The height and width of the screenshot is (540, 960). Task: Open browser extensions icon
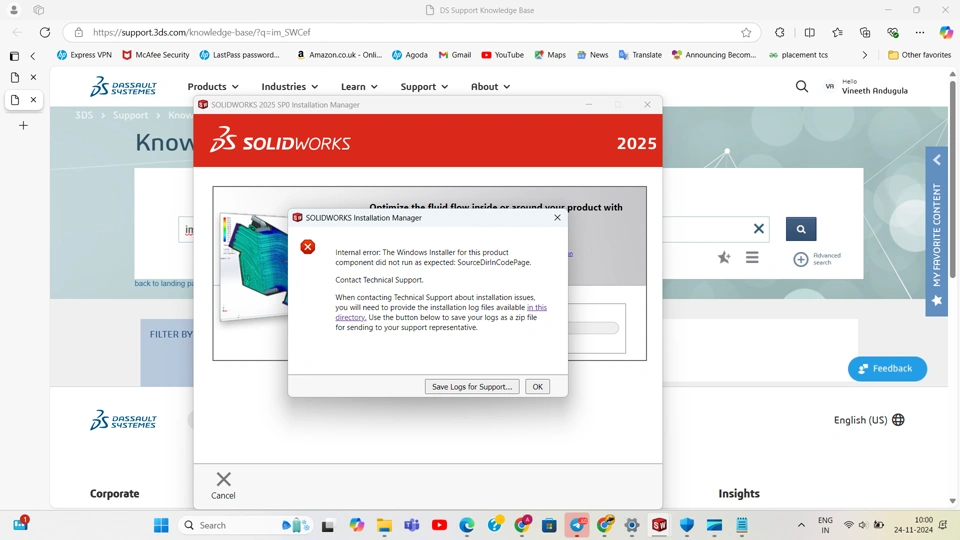(x=779, y=32)
